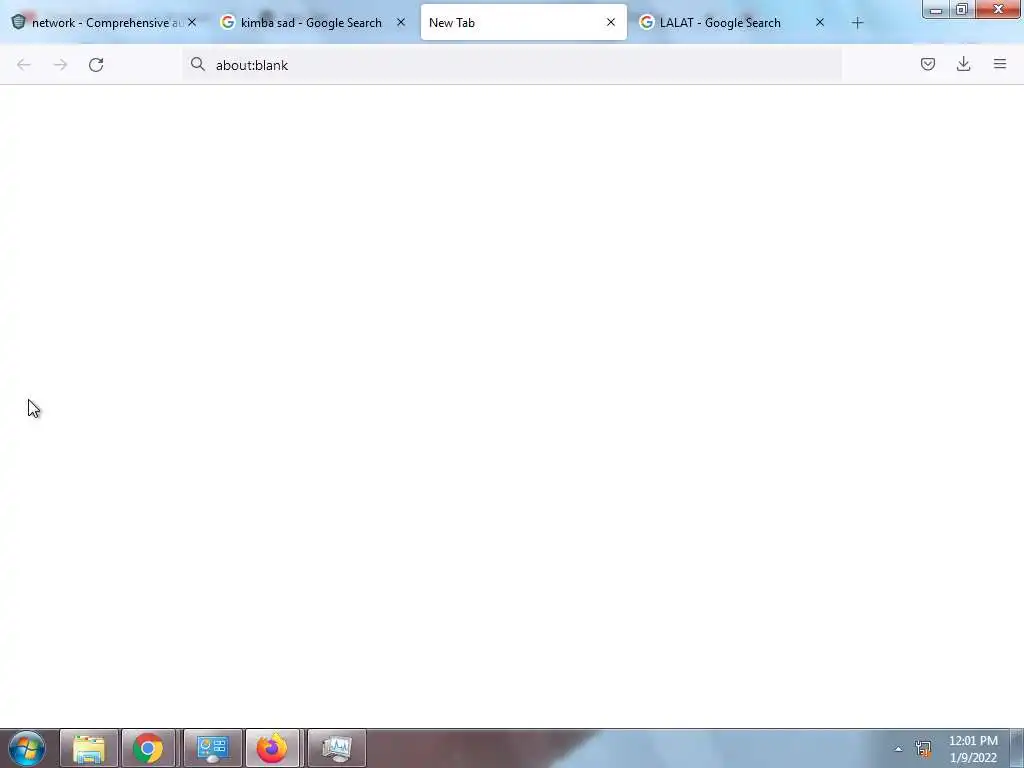Open the Windows Start menu

click(27, 748)
